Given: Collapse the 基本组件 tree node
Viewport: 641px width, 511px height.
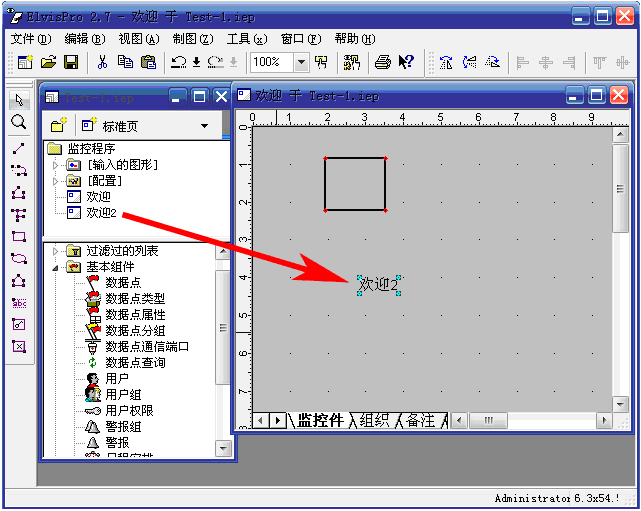Looking at the screenshot, I should click(x=55, y=267).
